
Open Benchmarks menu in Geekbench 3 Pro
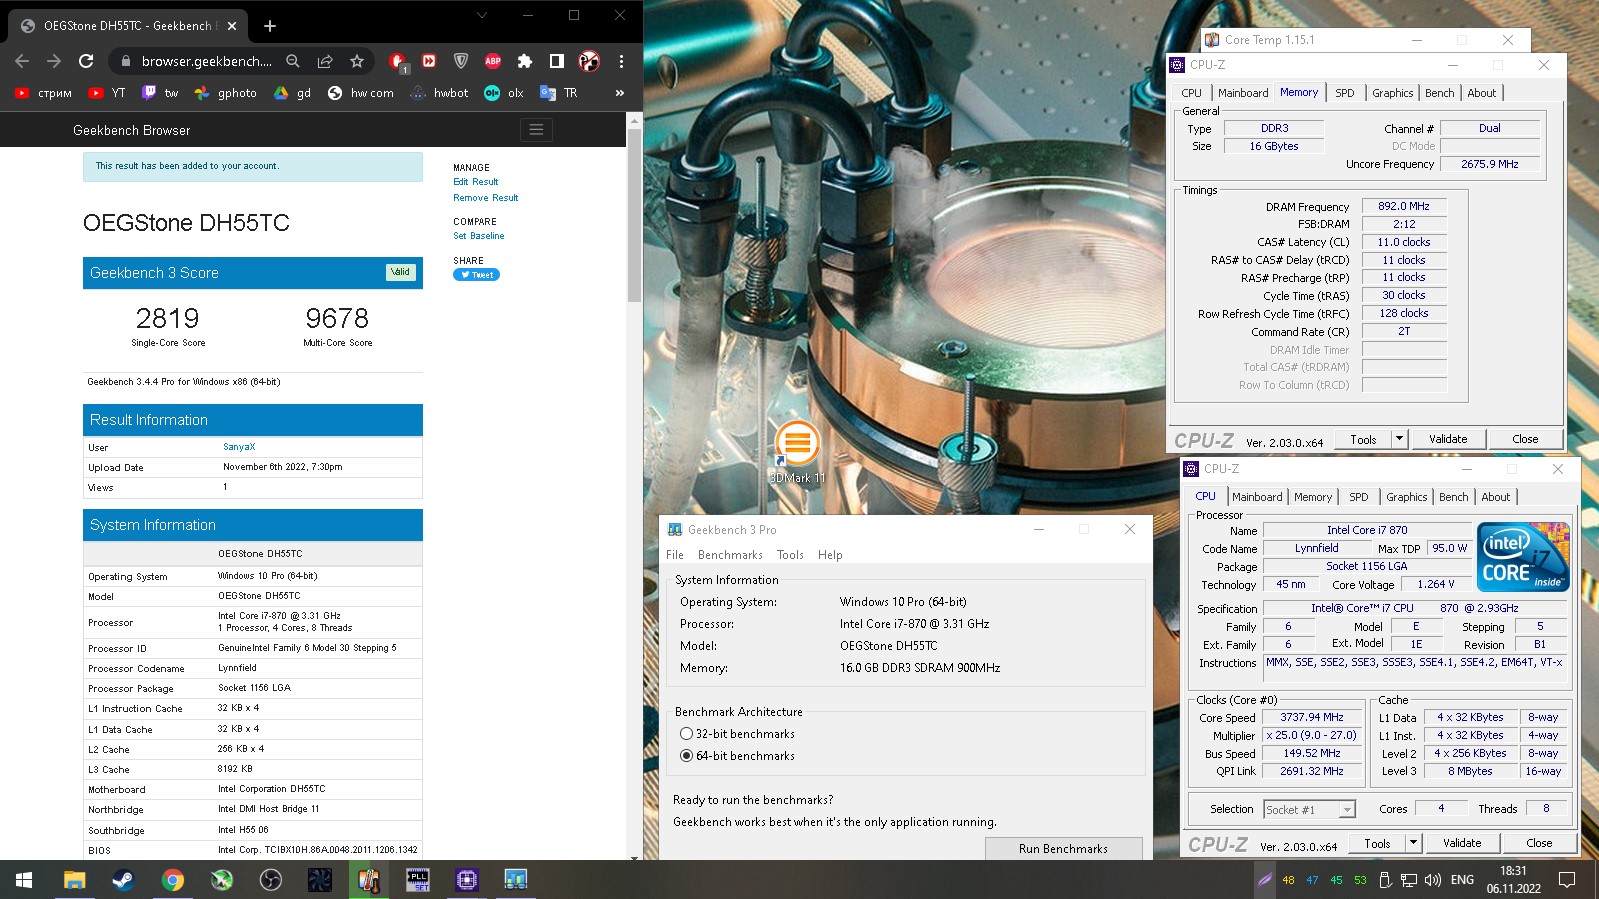[x=730, y=555]
